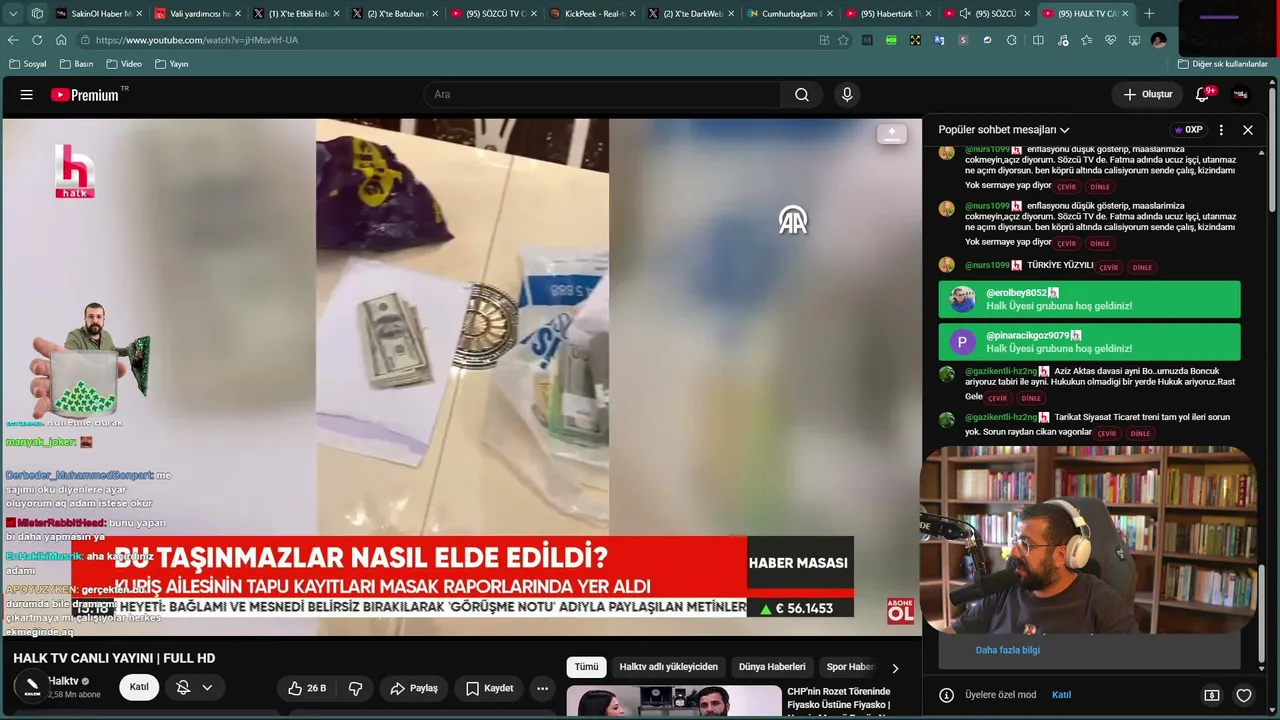Open Diğer sık kullanılanlar bookmarks folder
This screenshot has height=720, width=1280.
click(x=1222, y=64)
